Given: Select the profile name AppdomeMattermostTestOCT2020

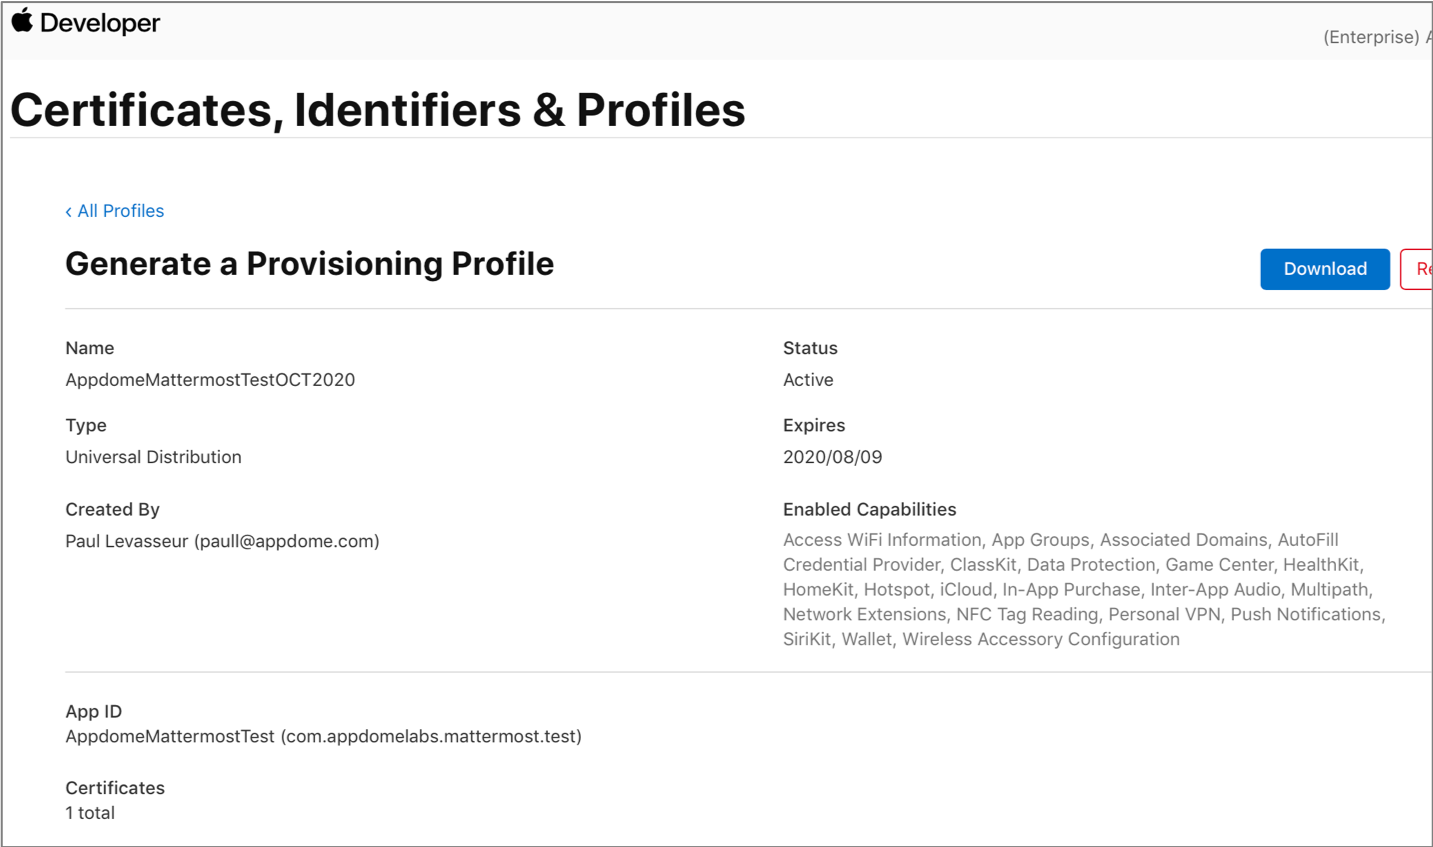Looking at the screenshot, I should (x=210, y=380).
